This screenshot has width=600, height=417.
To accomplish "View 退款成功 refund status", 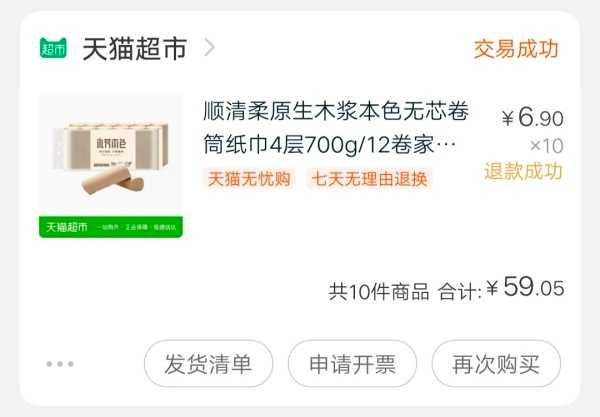I will click(x=523, y=171).
